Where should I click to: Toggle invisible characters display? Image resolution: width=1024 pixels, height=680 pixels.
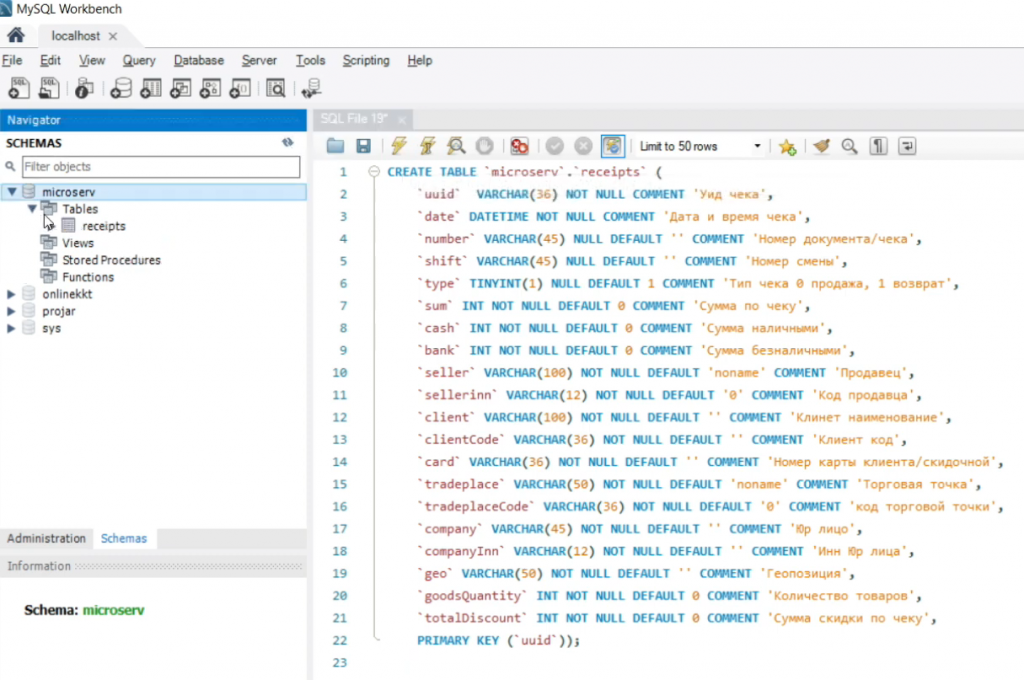pyautogui.click(x=878, y=146)
